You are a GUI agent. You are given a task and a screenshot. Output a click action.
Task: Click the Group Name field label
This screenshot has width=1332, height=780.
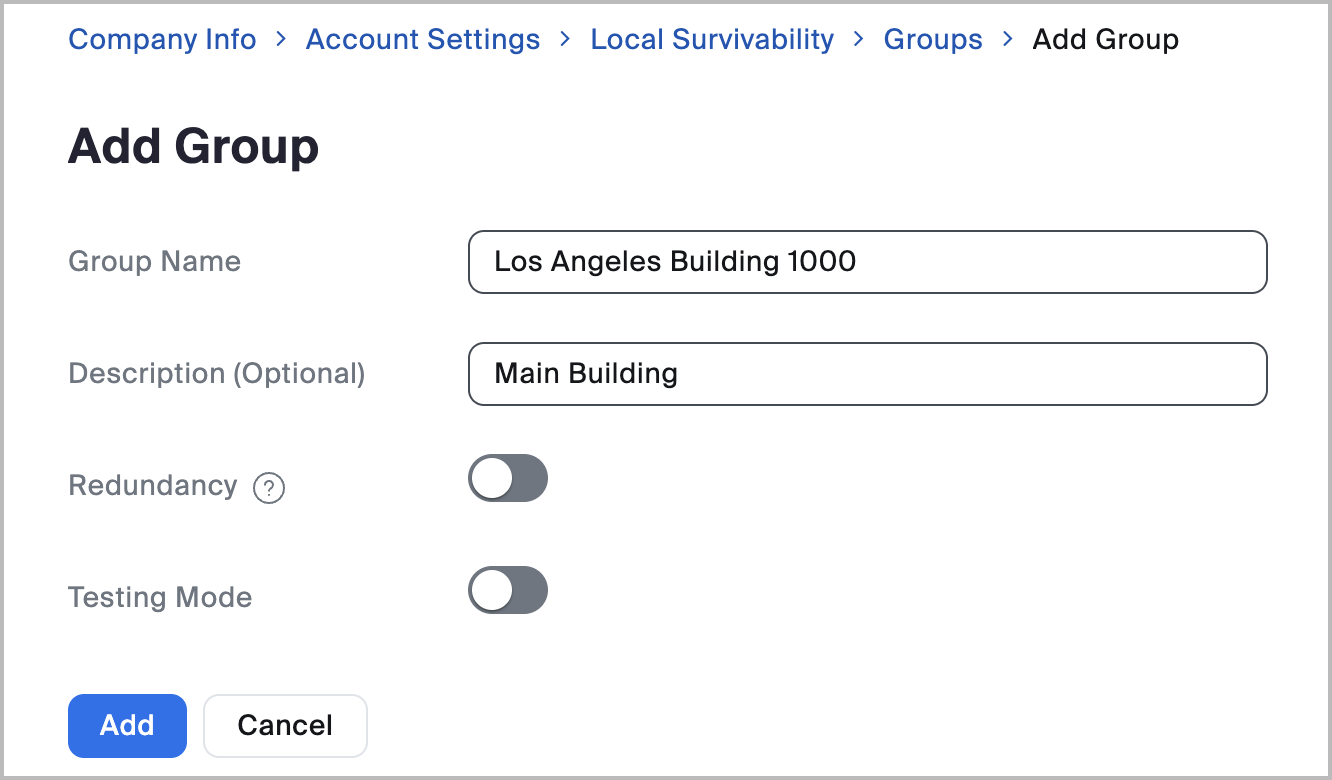point(154,262)
